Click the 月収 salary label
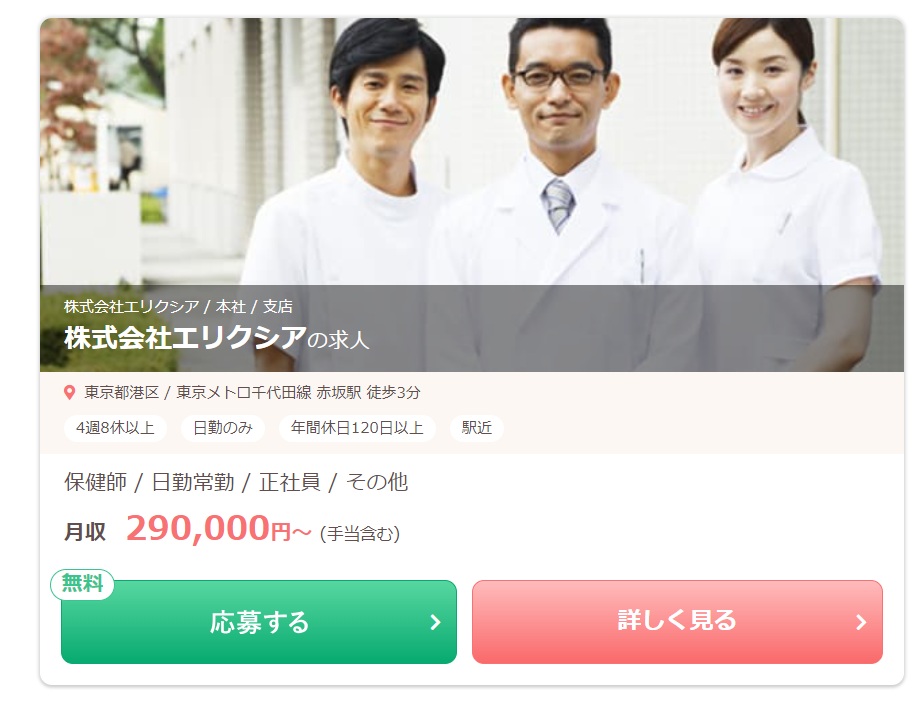The height and width of the screenshot is (706, 922). click(x=85, y=531)
